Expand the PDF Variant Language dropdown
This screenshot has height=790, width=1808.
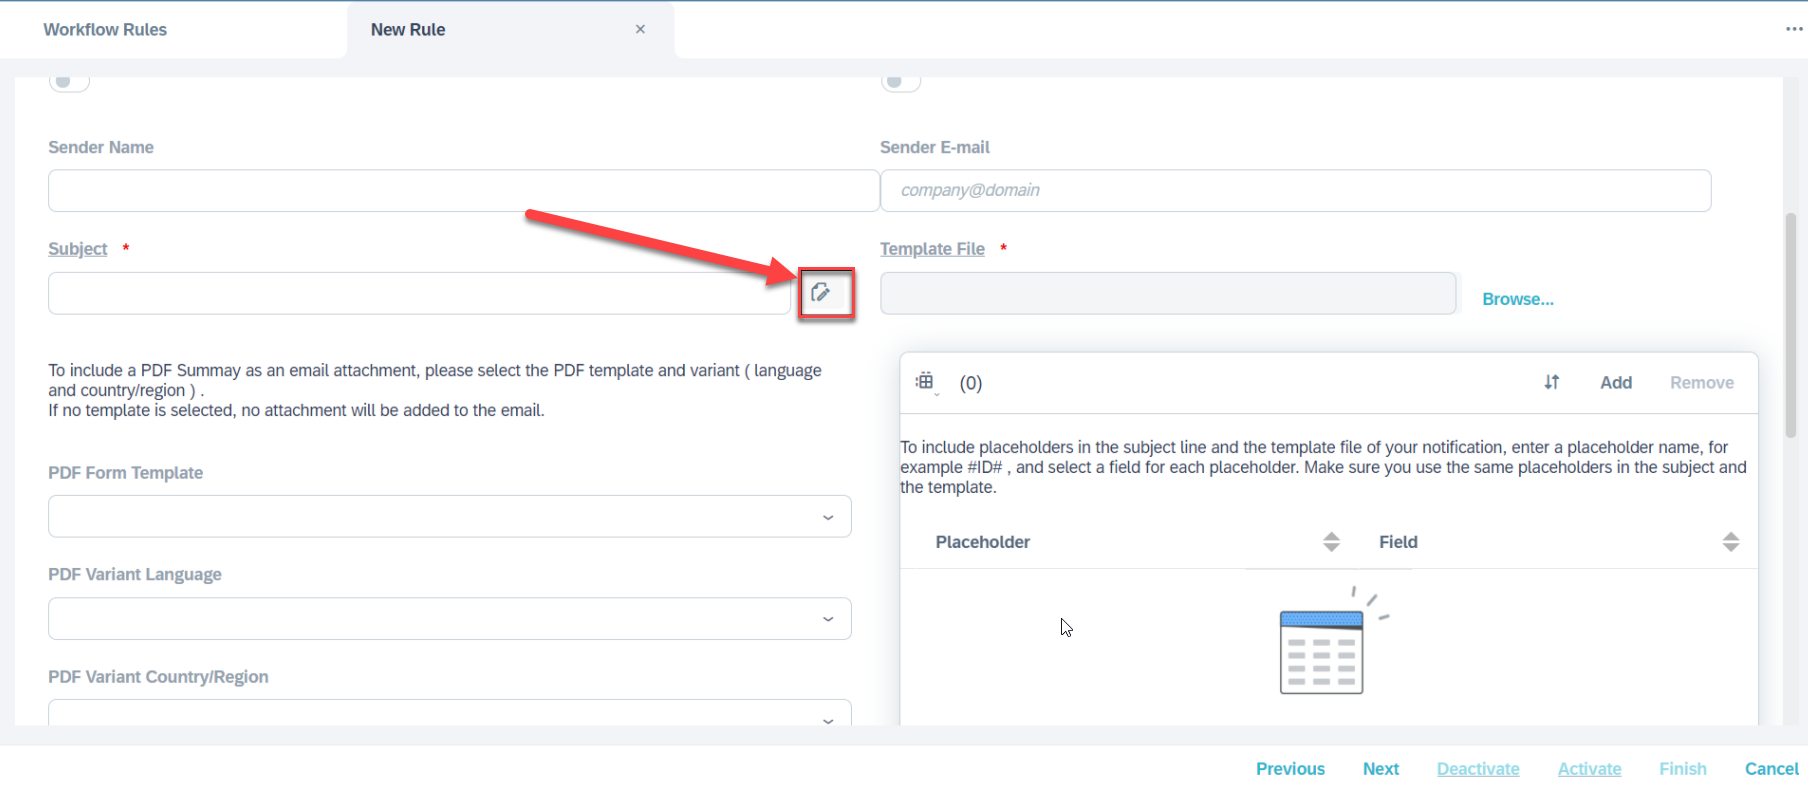pyautogui.click(x=450, y=619)
